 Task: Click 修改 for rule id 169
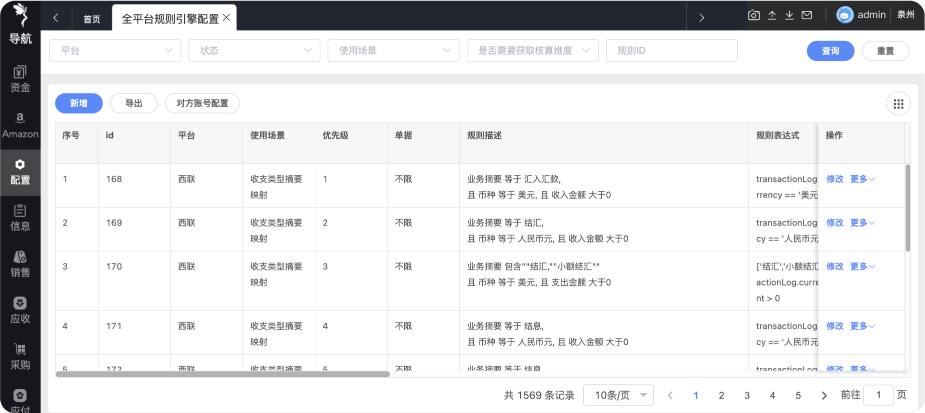coord(834,222)
